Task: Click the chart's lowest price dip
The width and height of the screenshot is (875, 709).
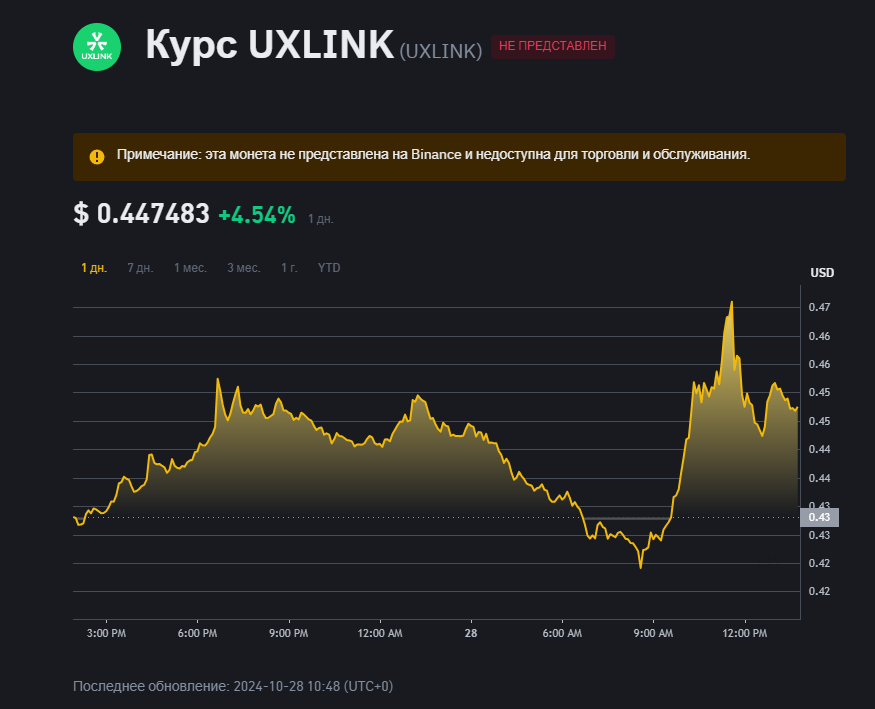Action: tap(641, 567)
